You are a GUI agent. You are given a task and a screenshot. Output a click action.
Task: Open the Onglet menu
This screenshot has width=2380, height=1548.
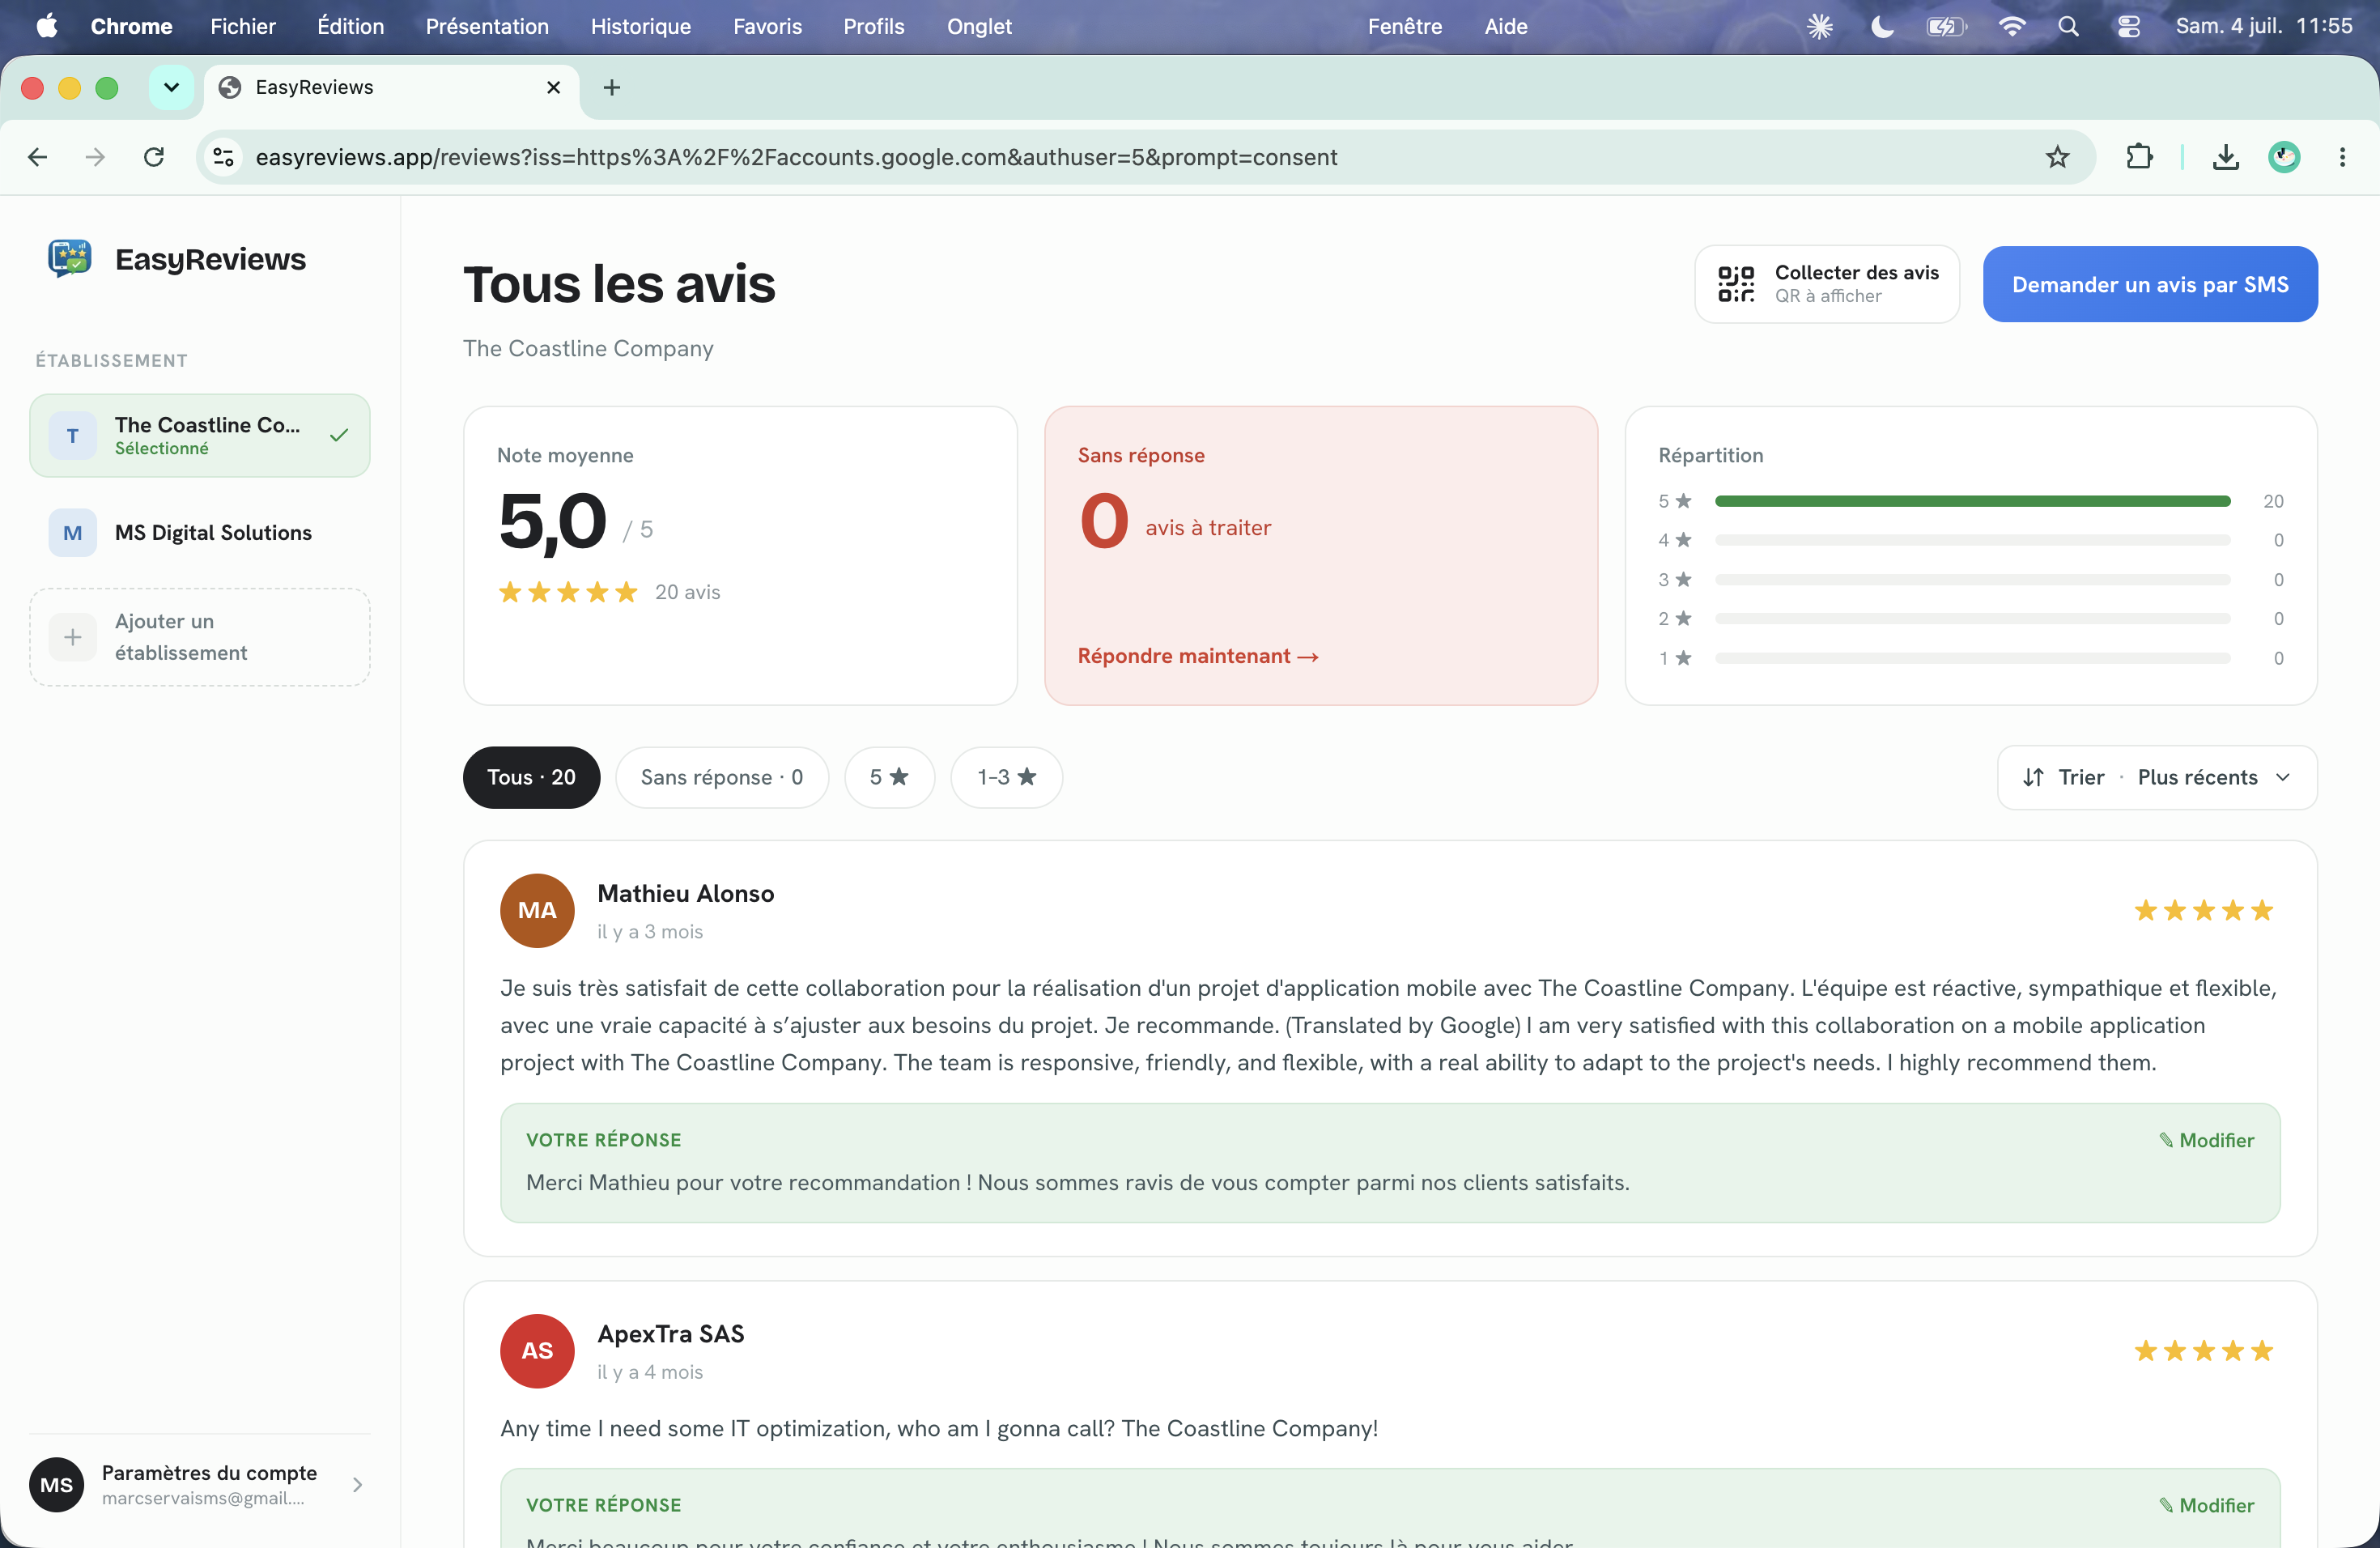979,26
